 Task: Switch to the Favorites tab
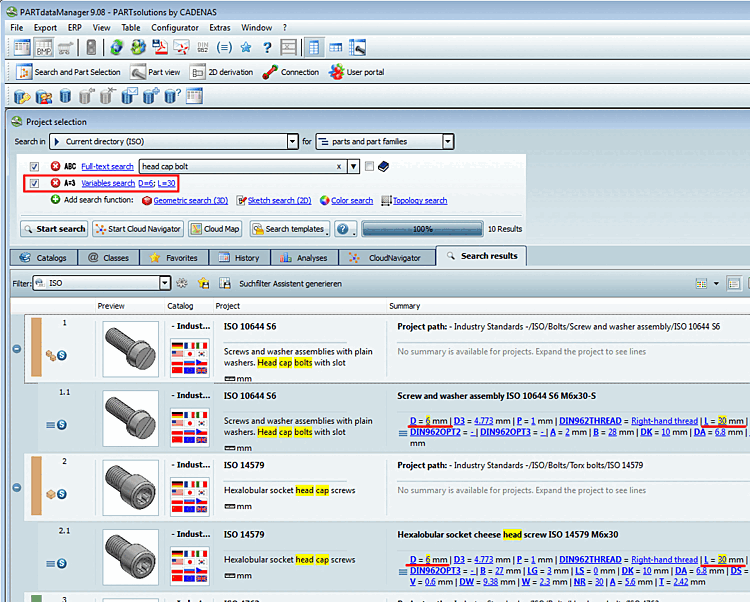point(180,257)
